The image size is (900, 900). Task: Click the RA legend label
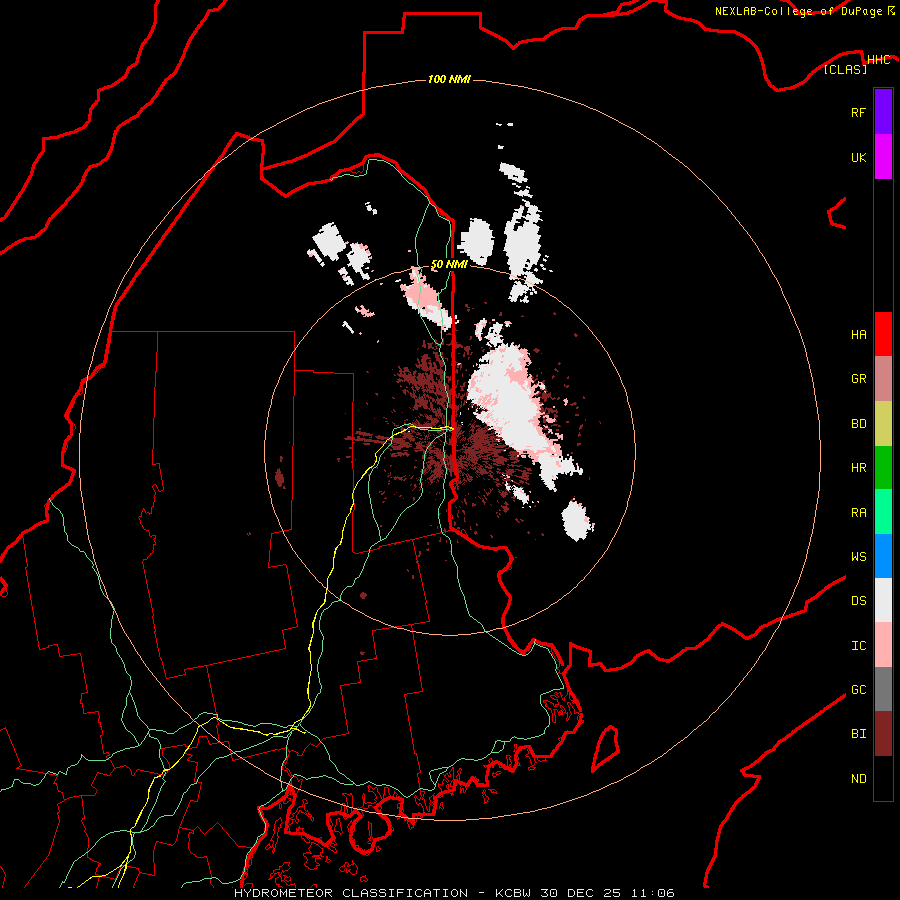[858, 512]
